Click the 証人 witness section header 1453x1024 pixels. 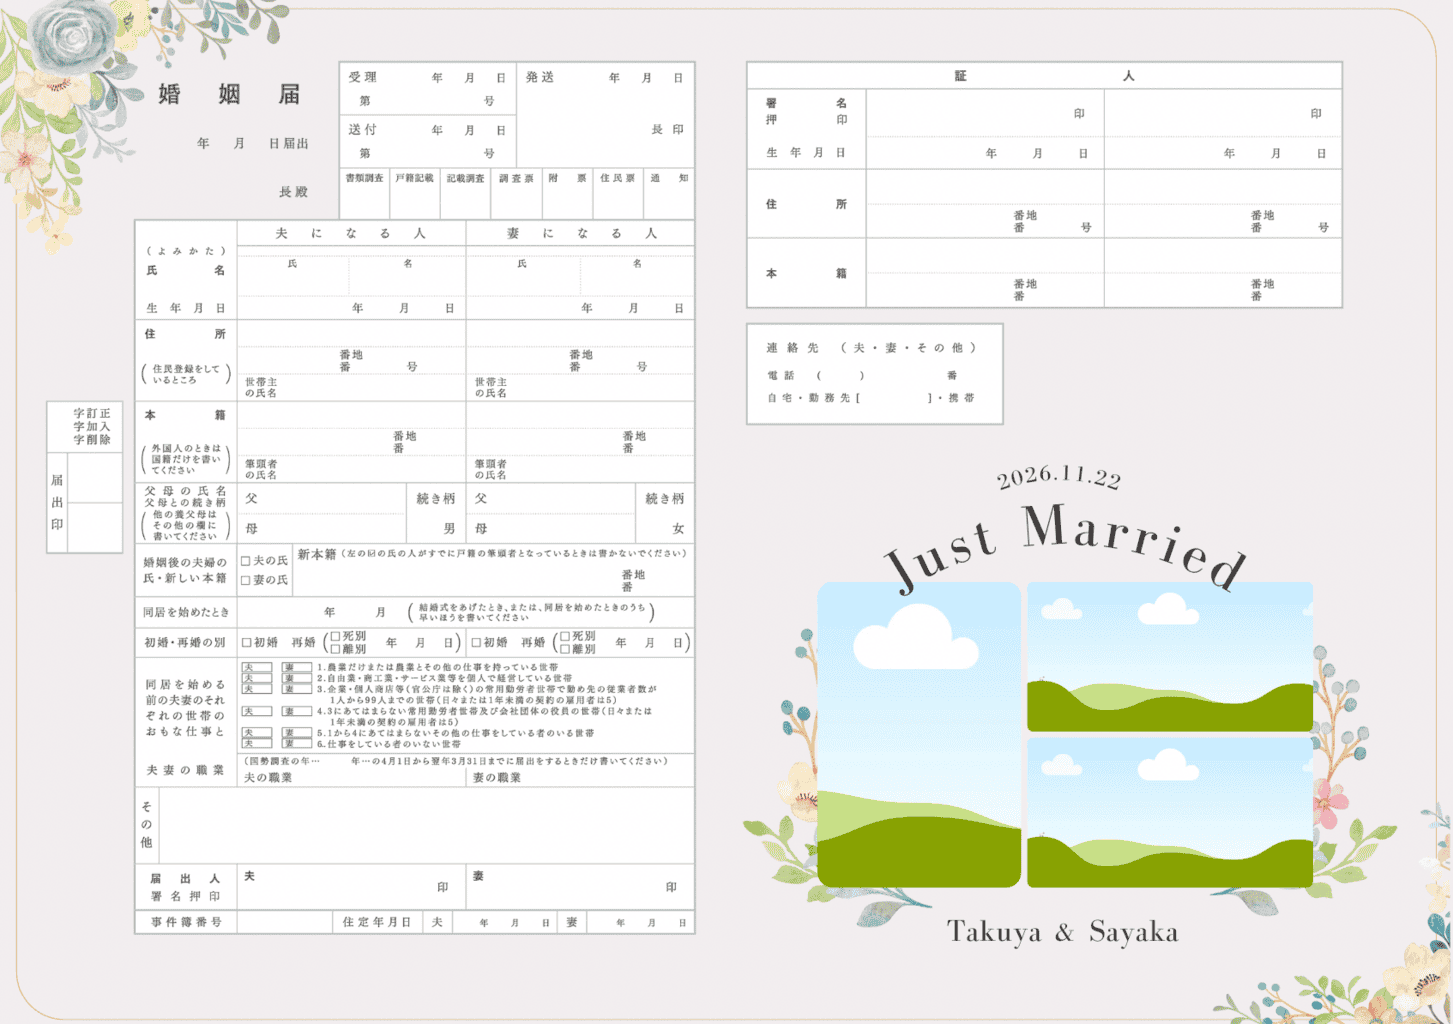tap(1043, 76)
